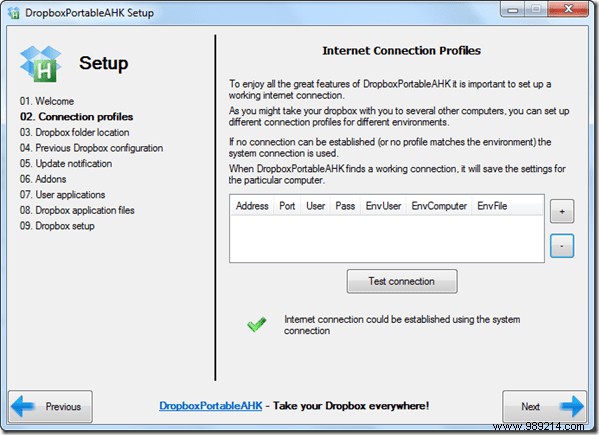Screen dimensions: 599x435
Task: Click the 'Internet connection could be established' status text
Action: (402, 325)
